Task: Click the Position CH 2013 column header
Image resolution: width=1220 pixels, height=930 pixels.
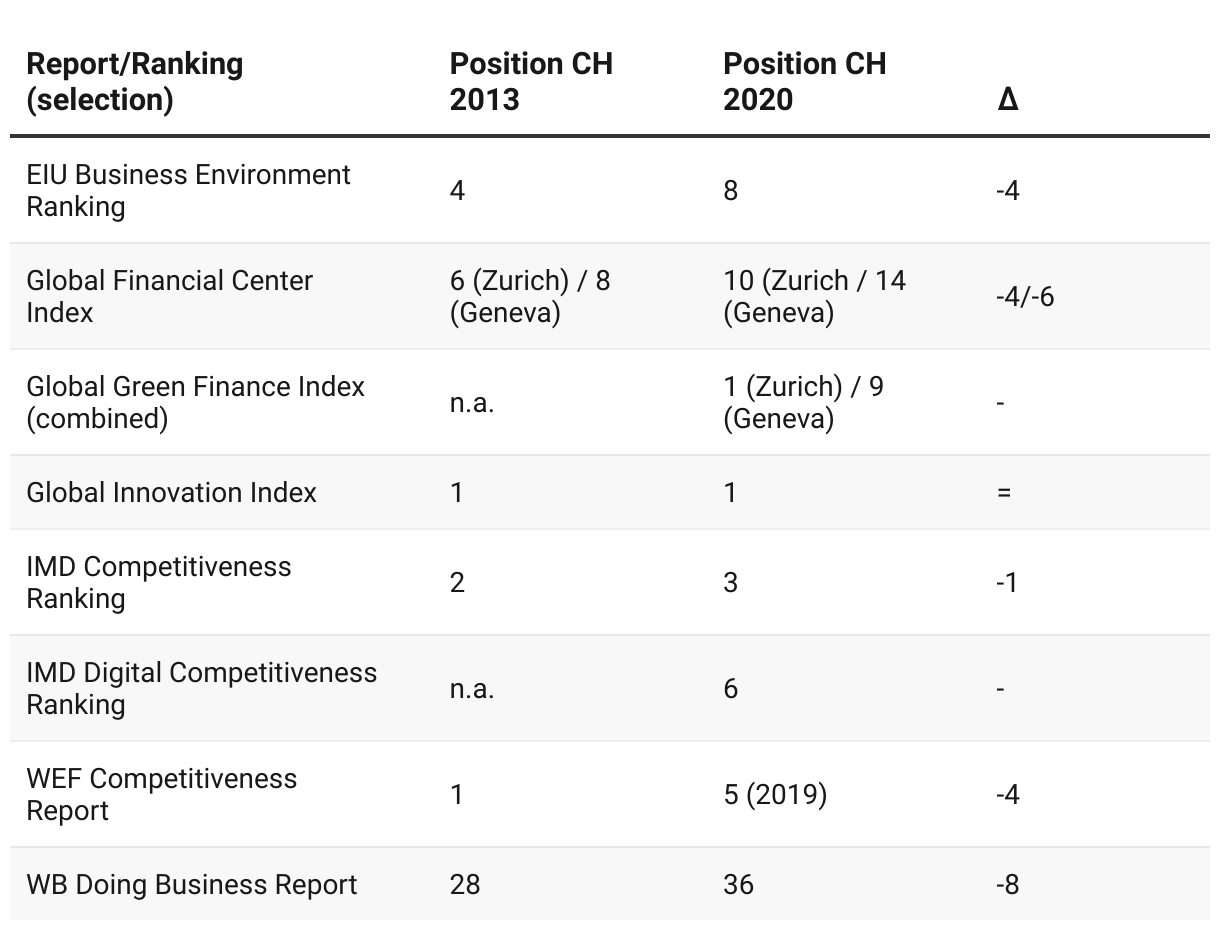Action: coord(531,81)
